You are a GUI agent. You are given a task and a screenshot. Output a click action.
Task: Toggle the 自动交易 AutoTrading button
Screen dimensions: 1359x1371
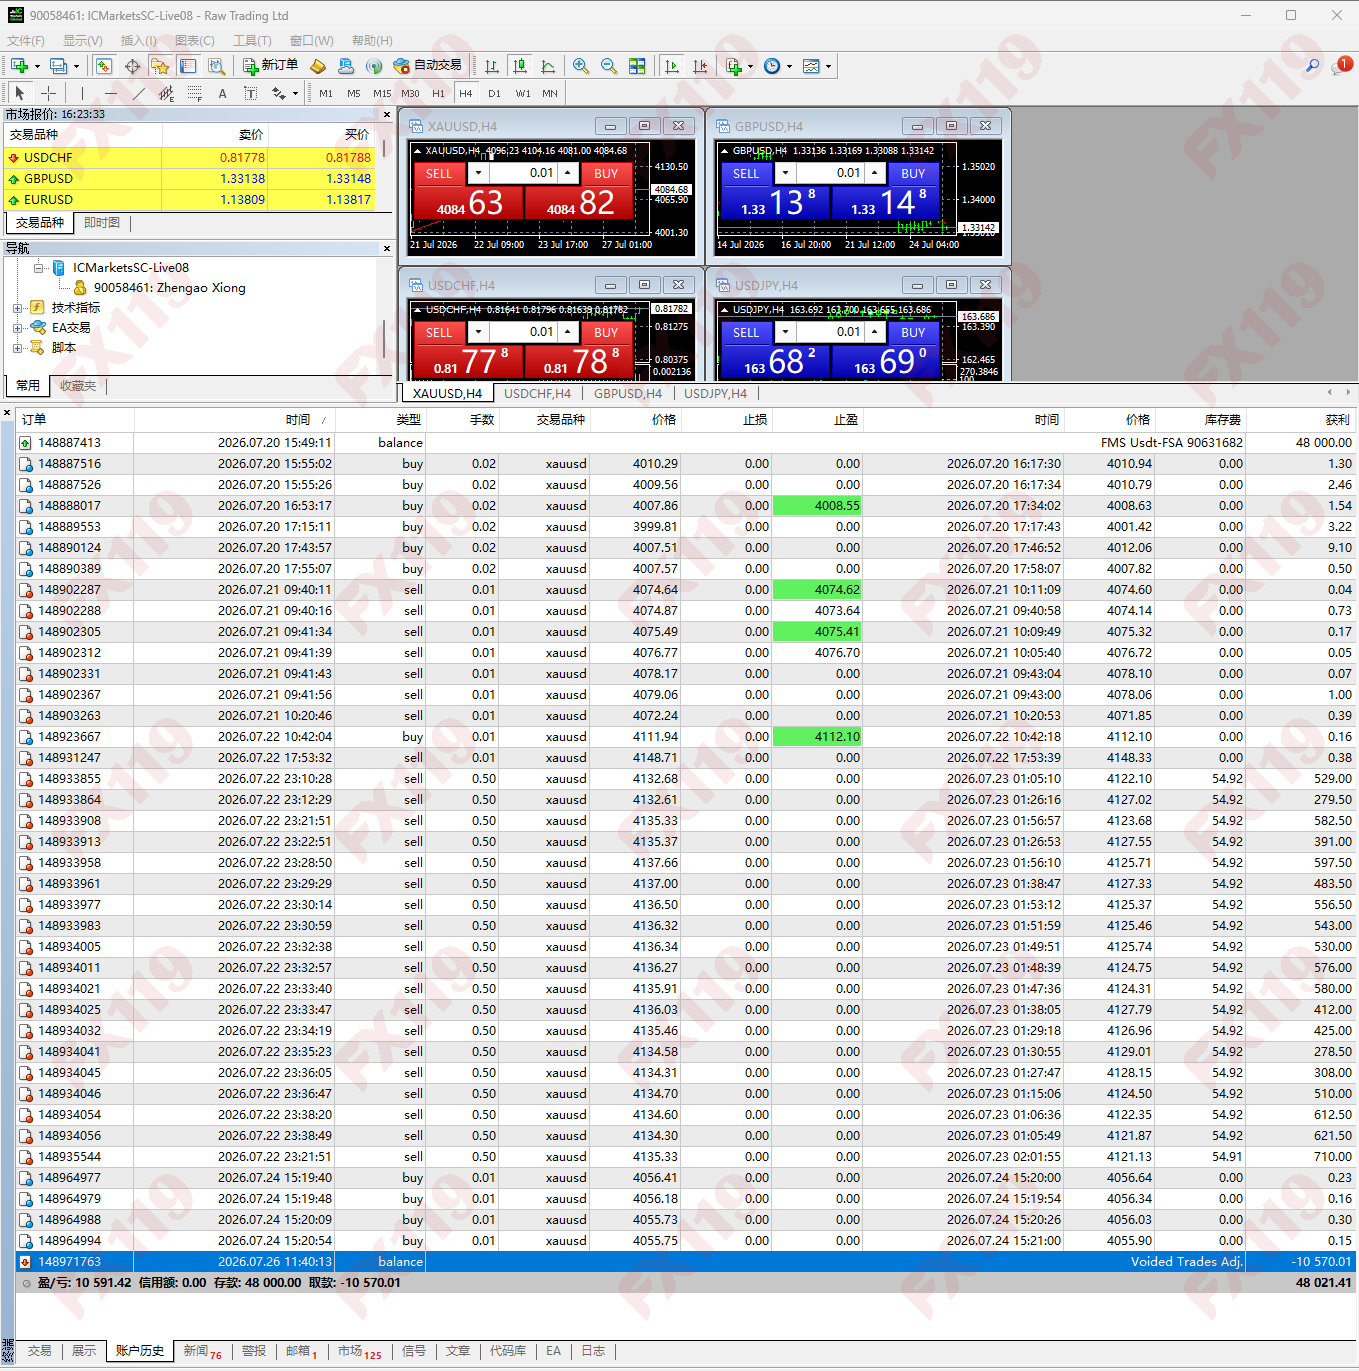click(428, 66)
